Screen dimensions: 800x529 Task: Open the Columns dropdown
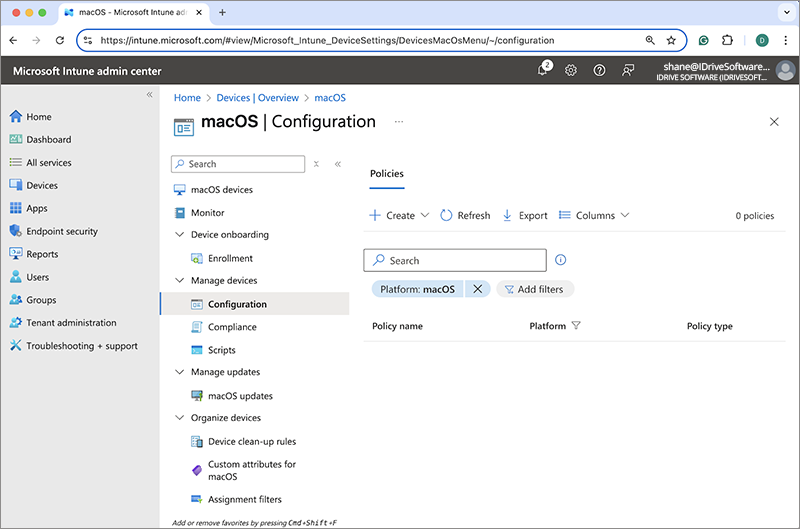pyautogui.click(x=594, y=215)
